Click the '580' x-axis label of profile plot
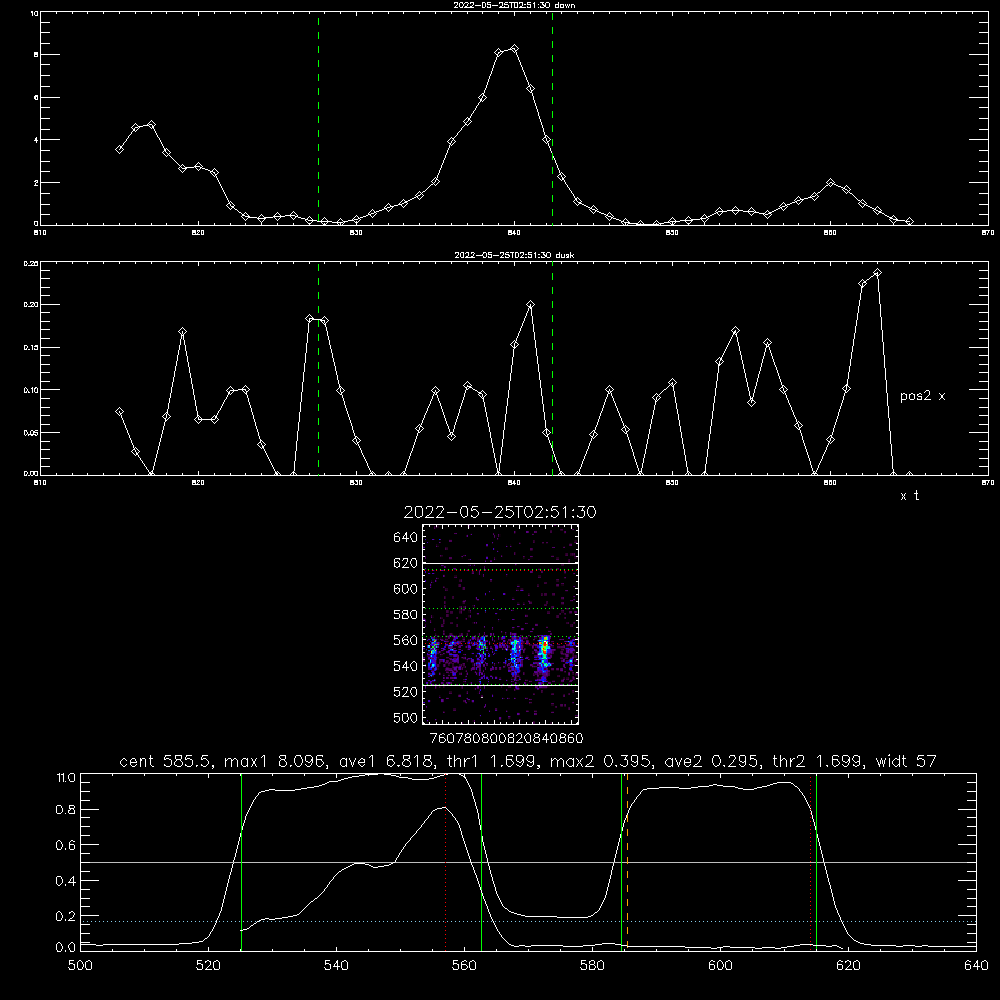1000x1000 pixels. pos(592,966)
